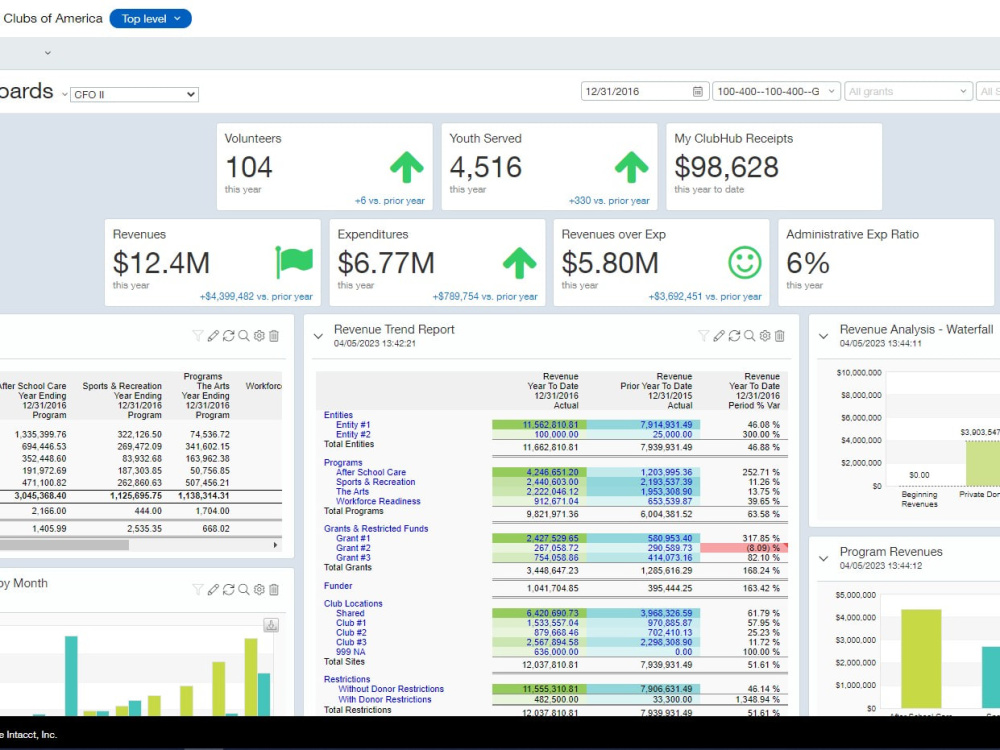Viewport: 1000px width, 750px height.
Task: Open the All grants dropdown
Action: coord(908,92)
